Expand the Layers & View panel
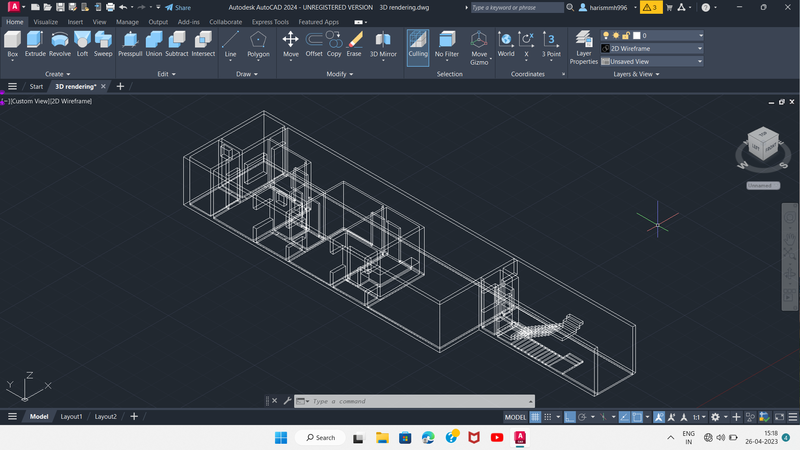 click(x=636, y=74)
